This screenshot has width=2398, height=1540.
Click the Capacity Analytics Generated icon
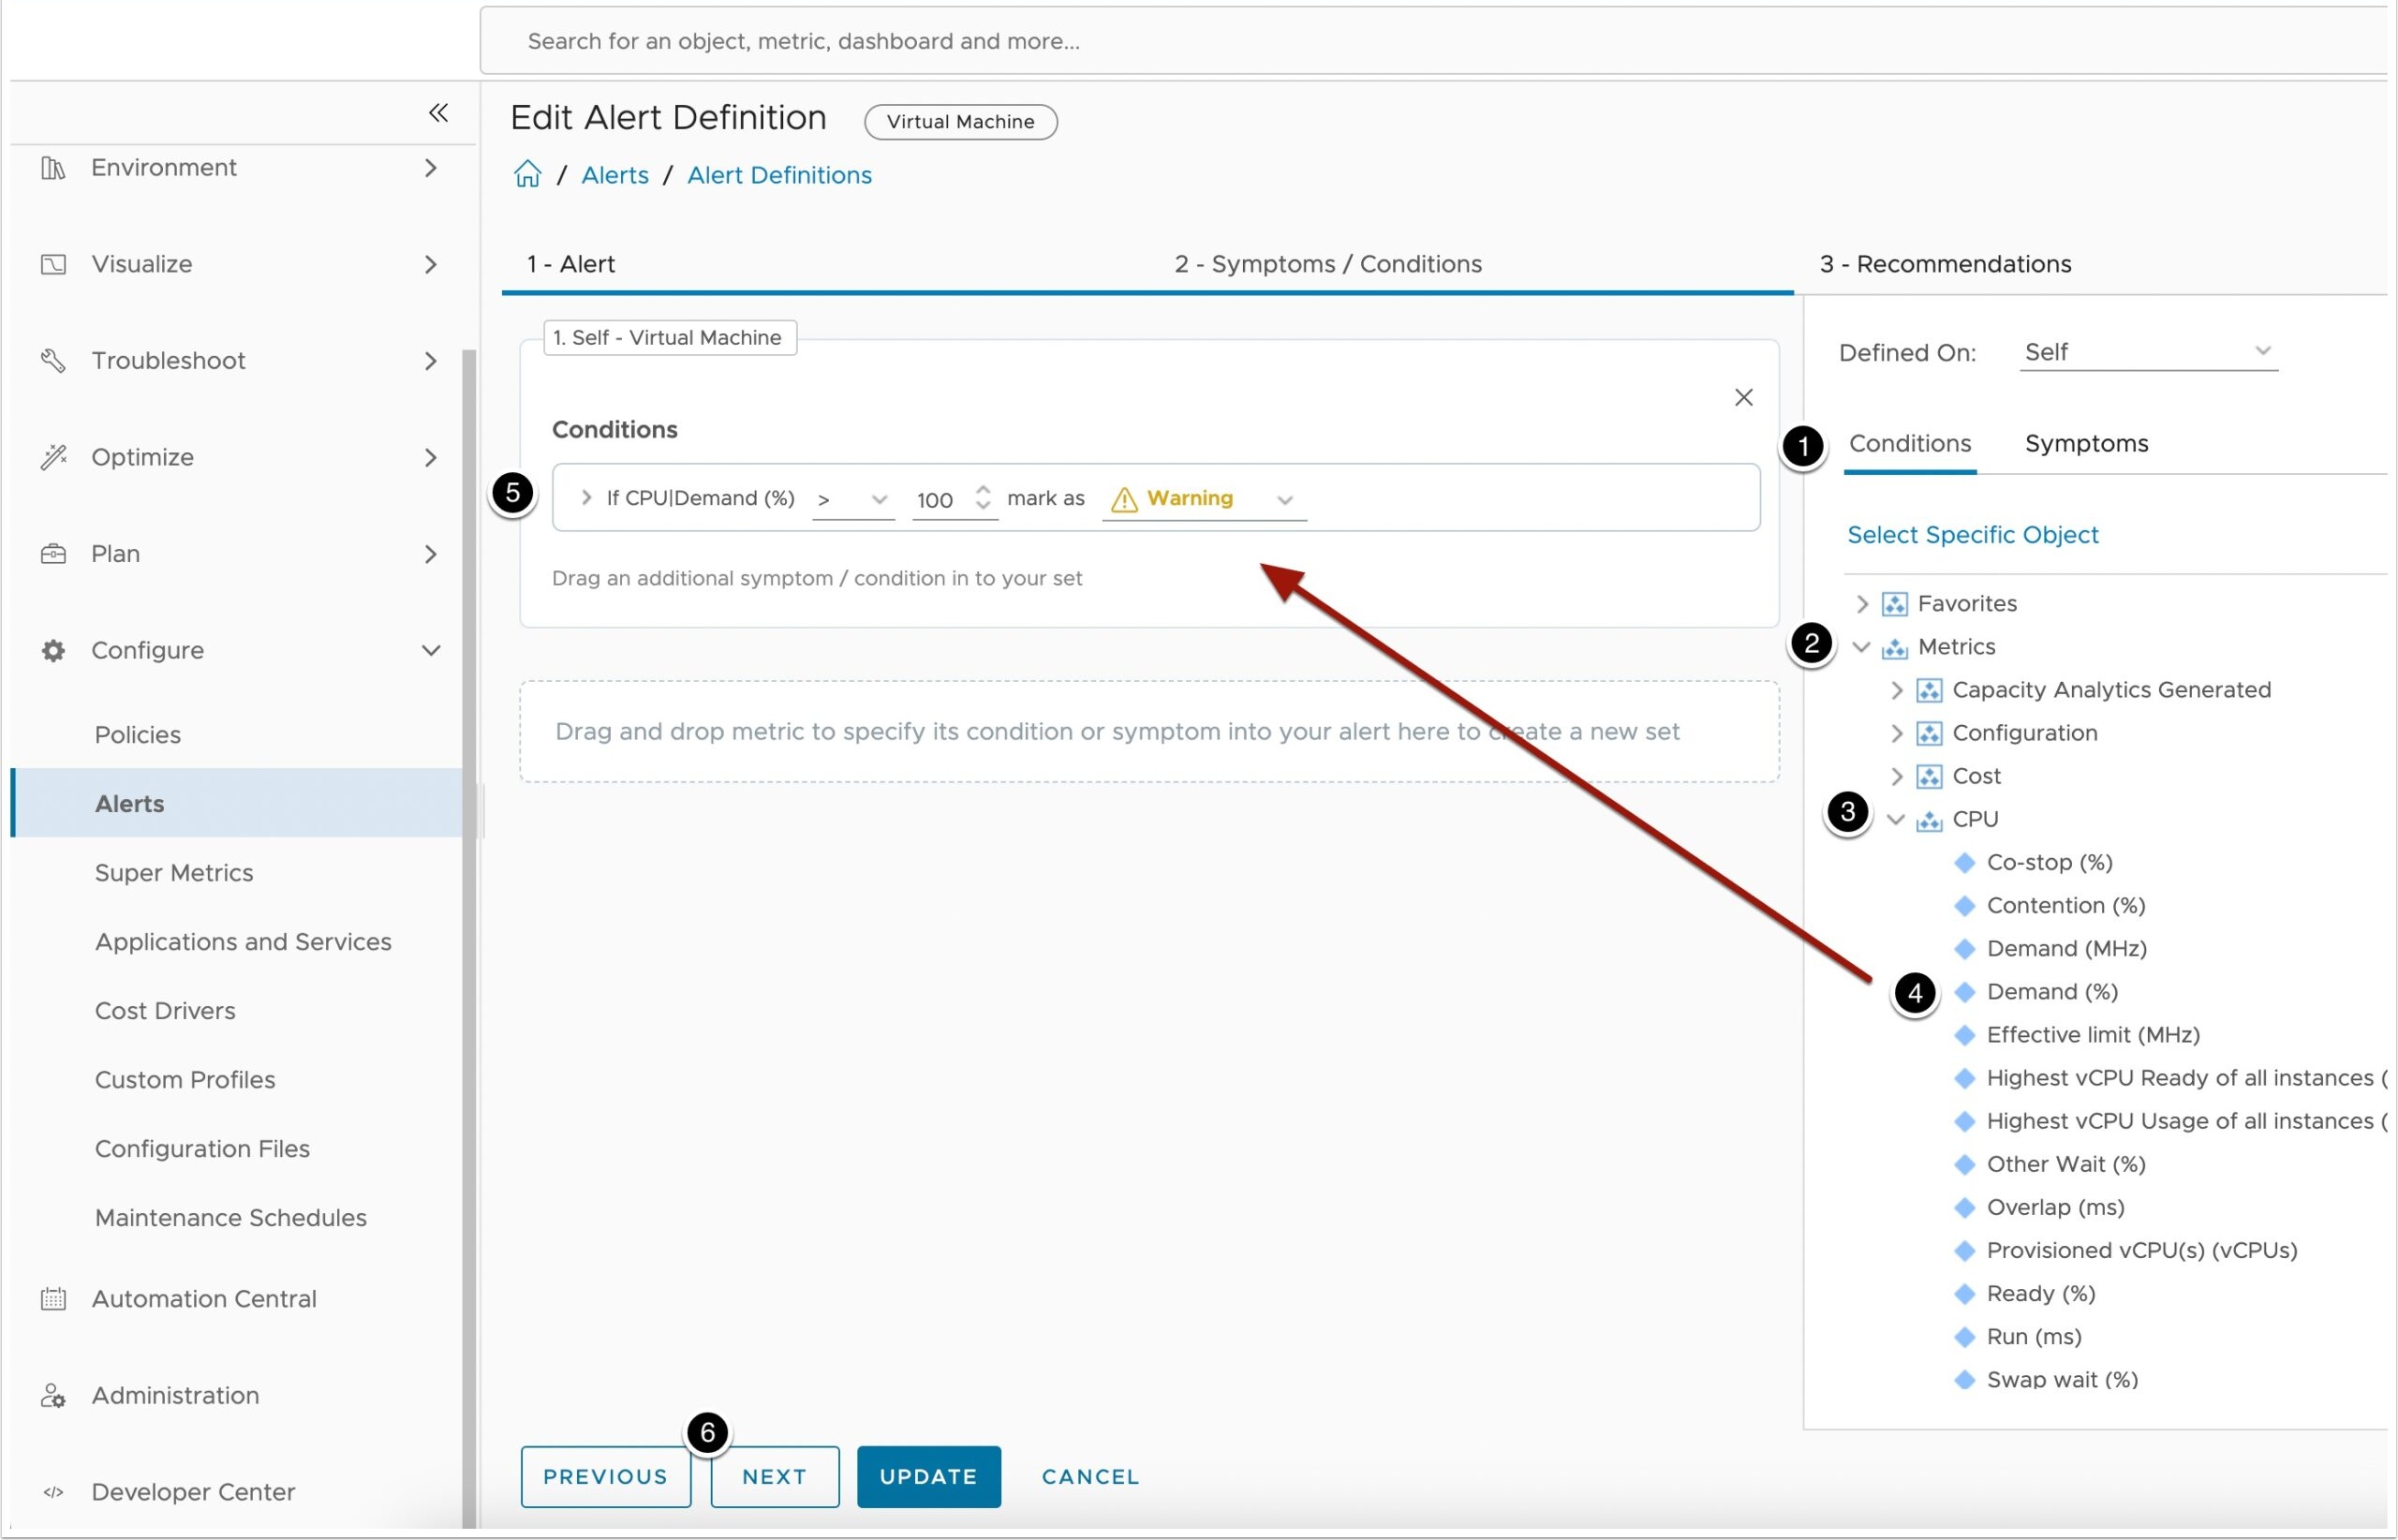1929,690
